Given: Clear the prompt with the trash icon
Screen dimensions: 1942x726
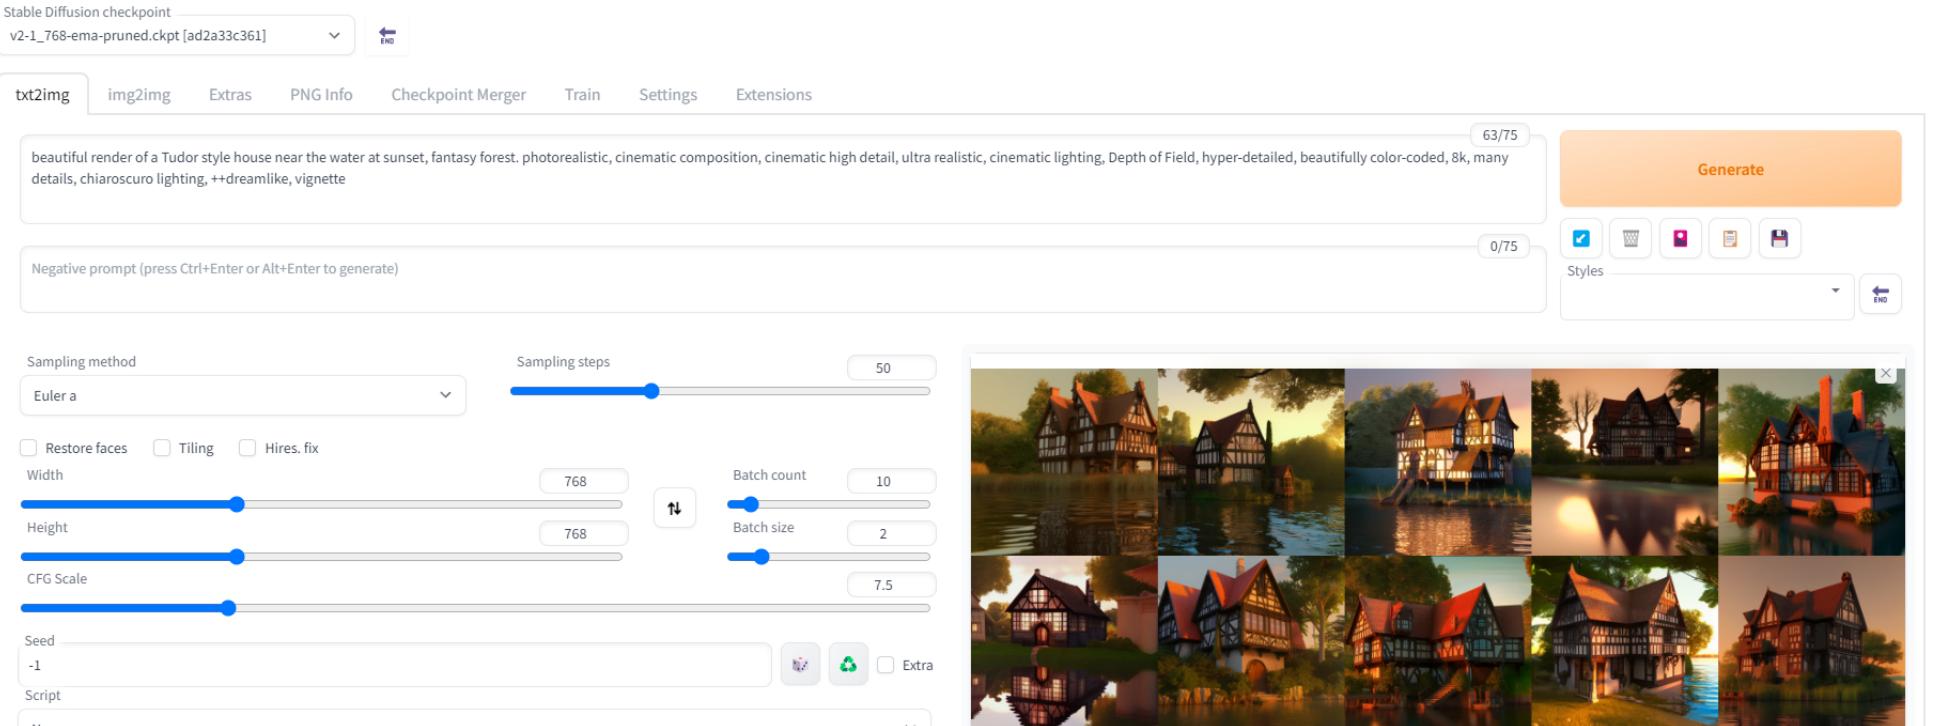Looking at the screenshot, I should (1630, 238).
